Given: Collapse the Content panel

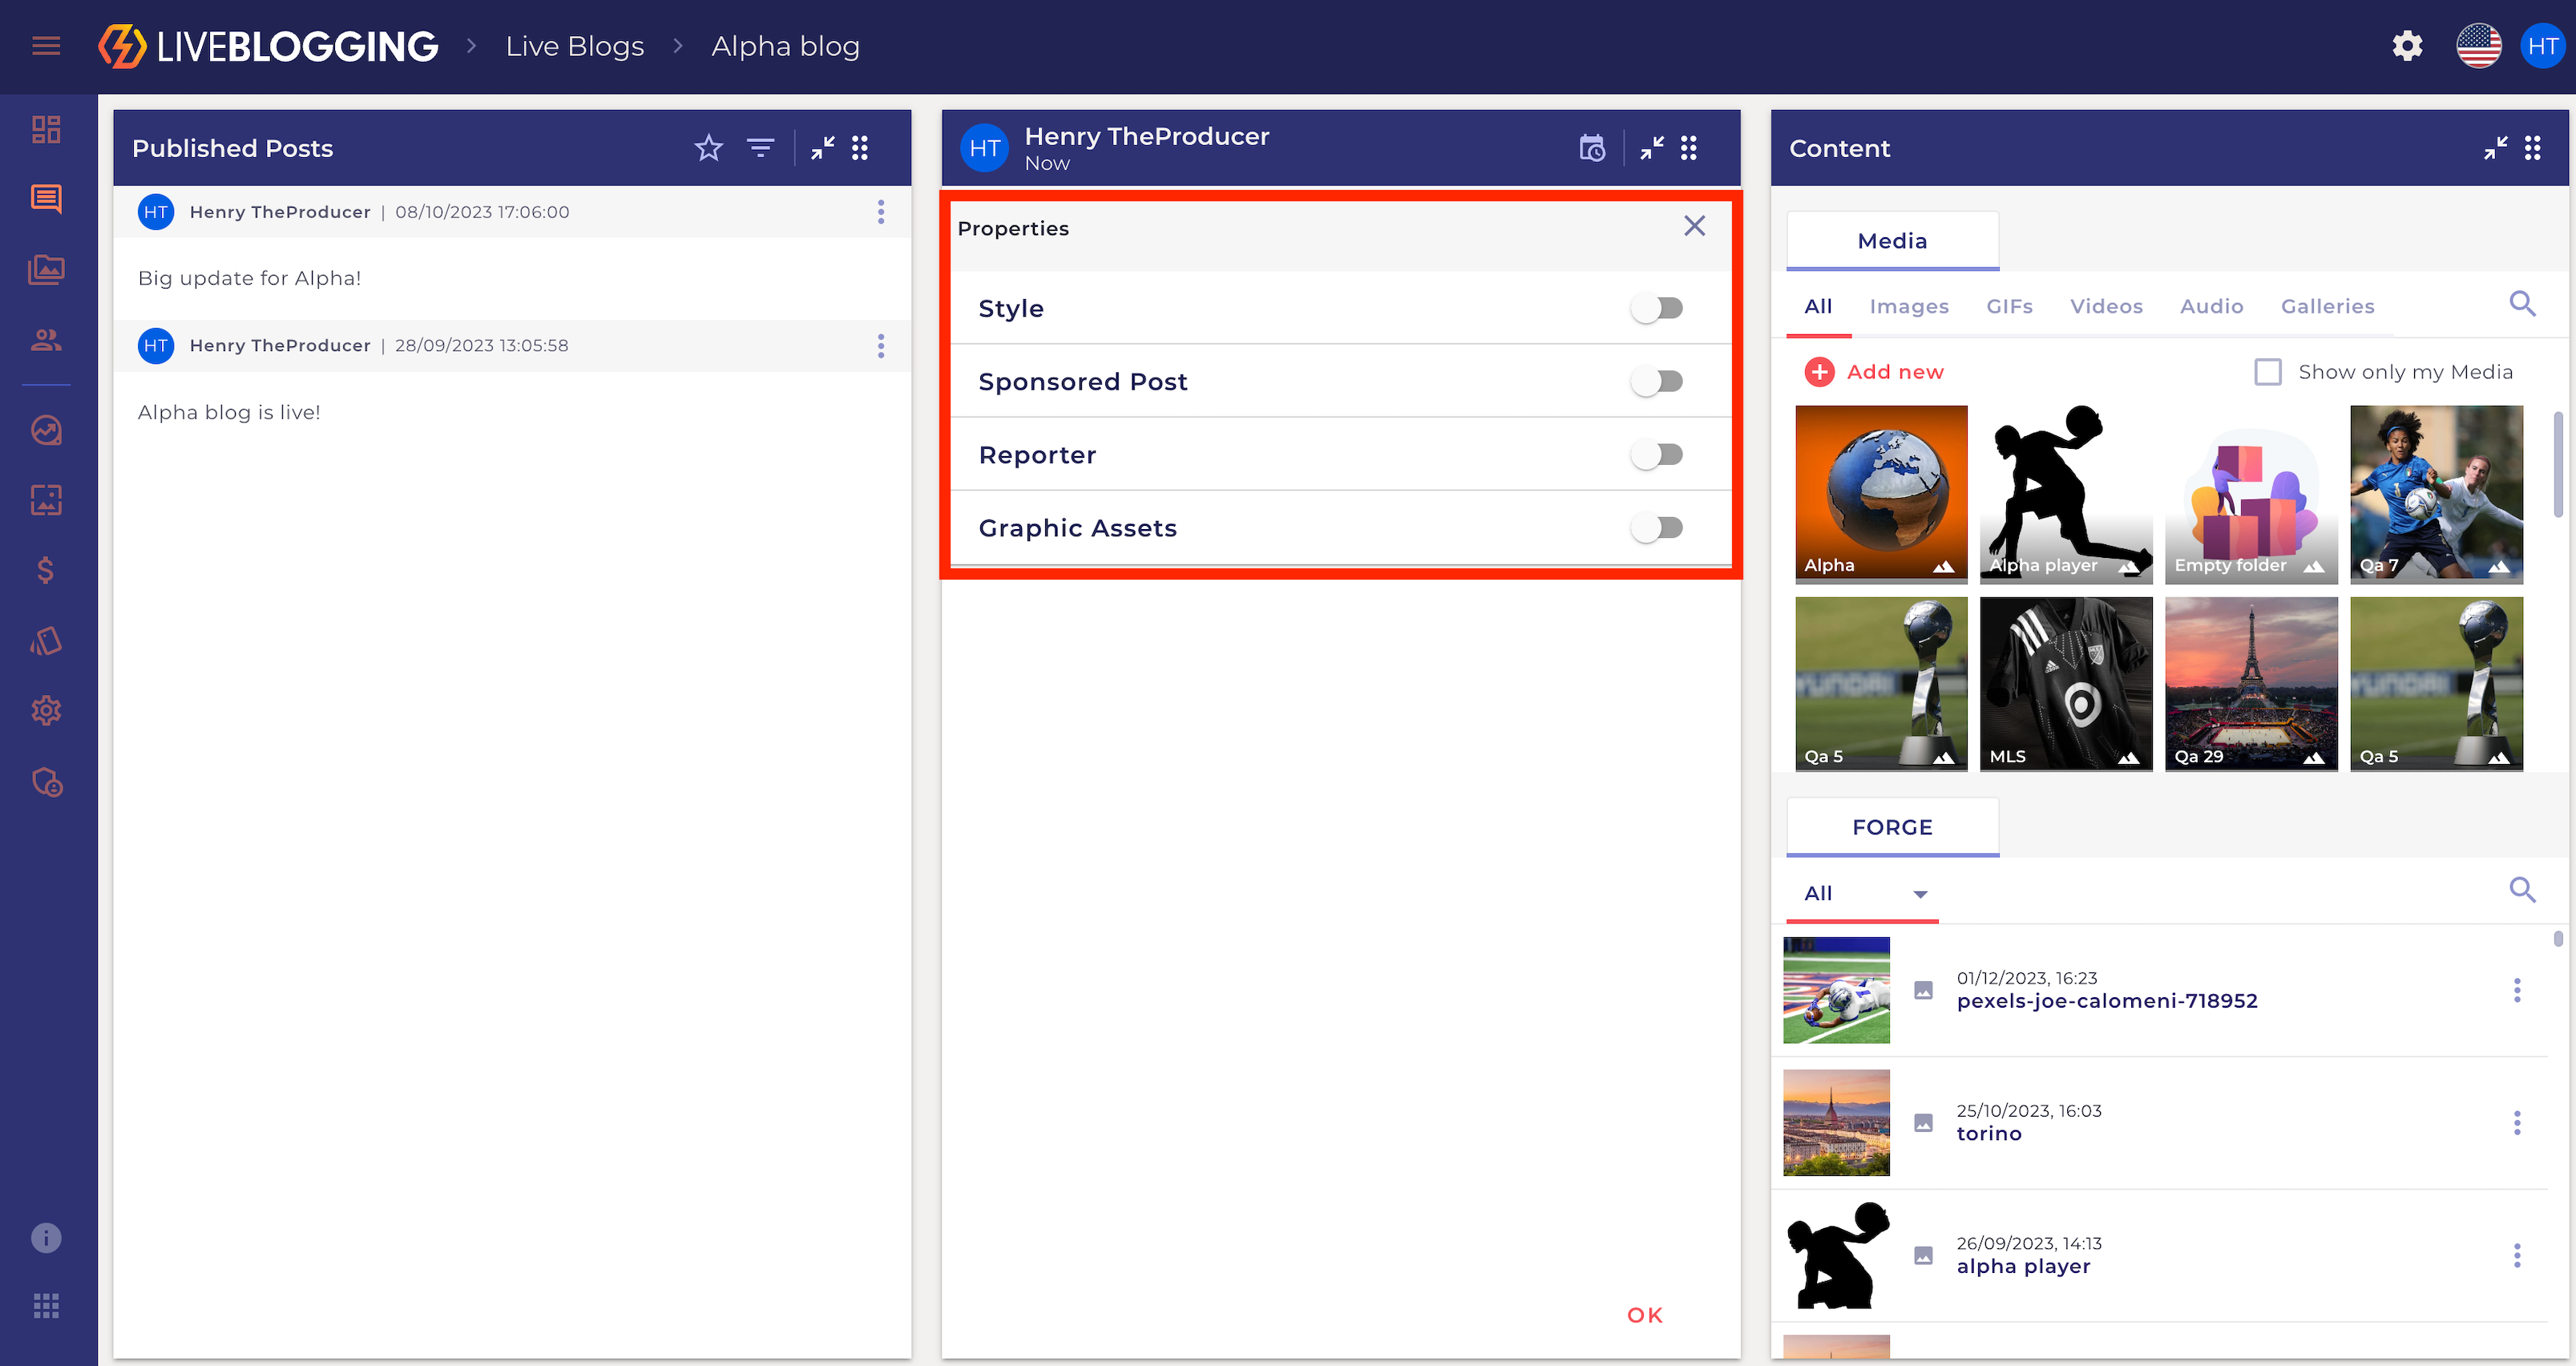Looking at the screenshot, I should pyautogui.click(x=2496, y=148).
